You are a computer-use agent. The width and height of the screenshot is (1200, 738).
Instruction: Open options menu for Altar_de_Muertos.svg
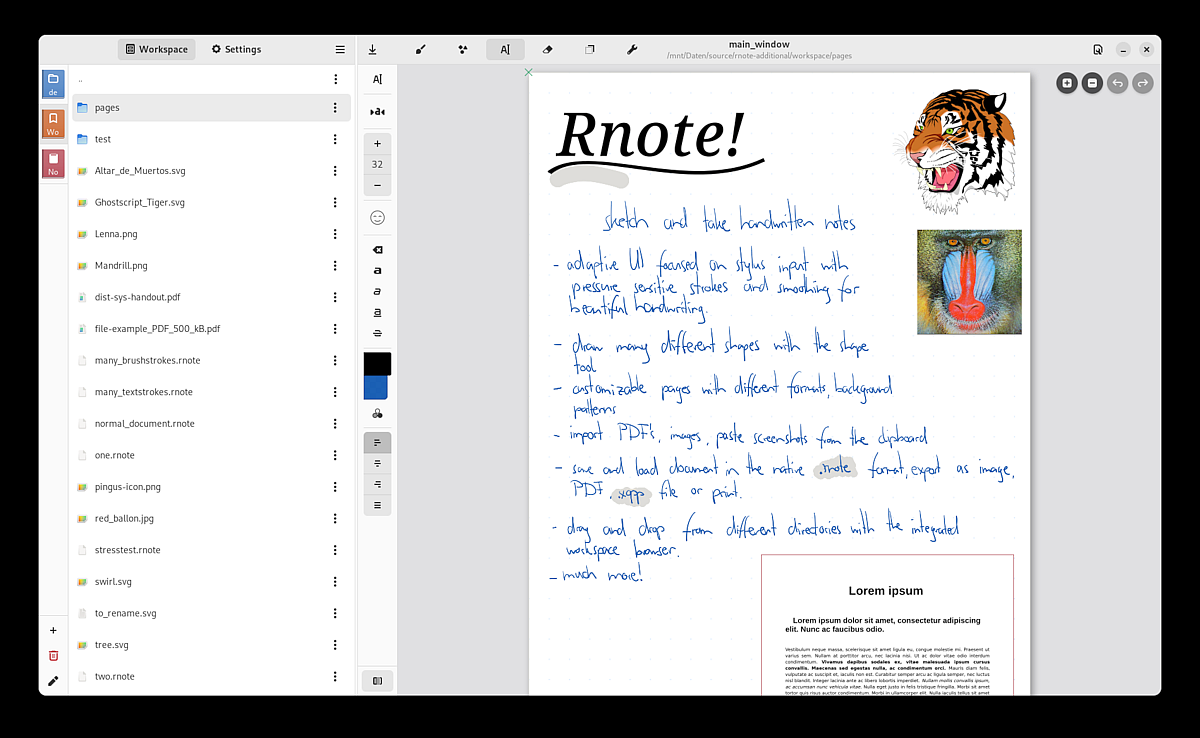point(335,171)
